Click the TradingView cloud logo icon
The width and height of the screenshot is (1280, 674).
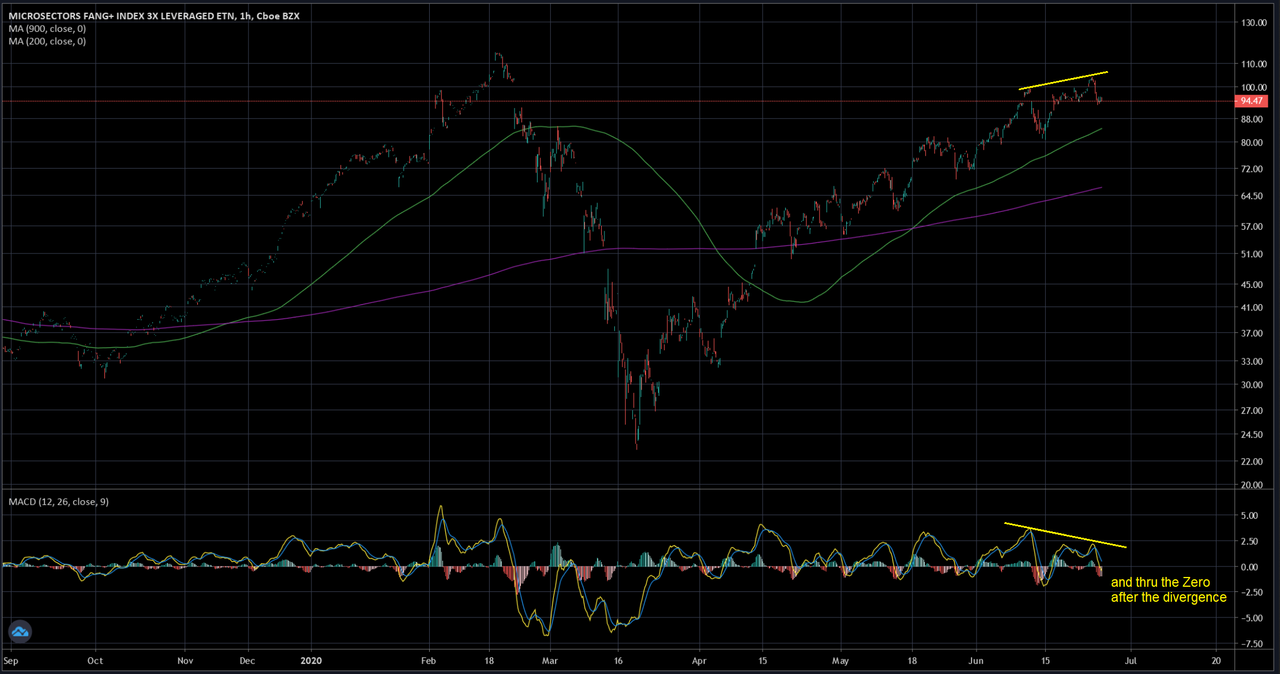(20, 631)
